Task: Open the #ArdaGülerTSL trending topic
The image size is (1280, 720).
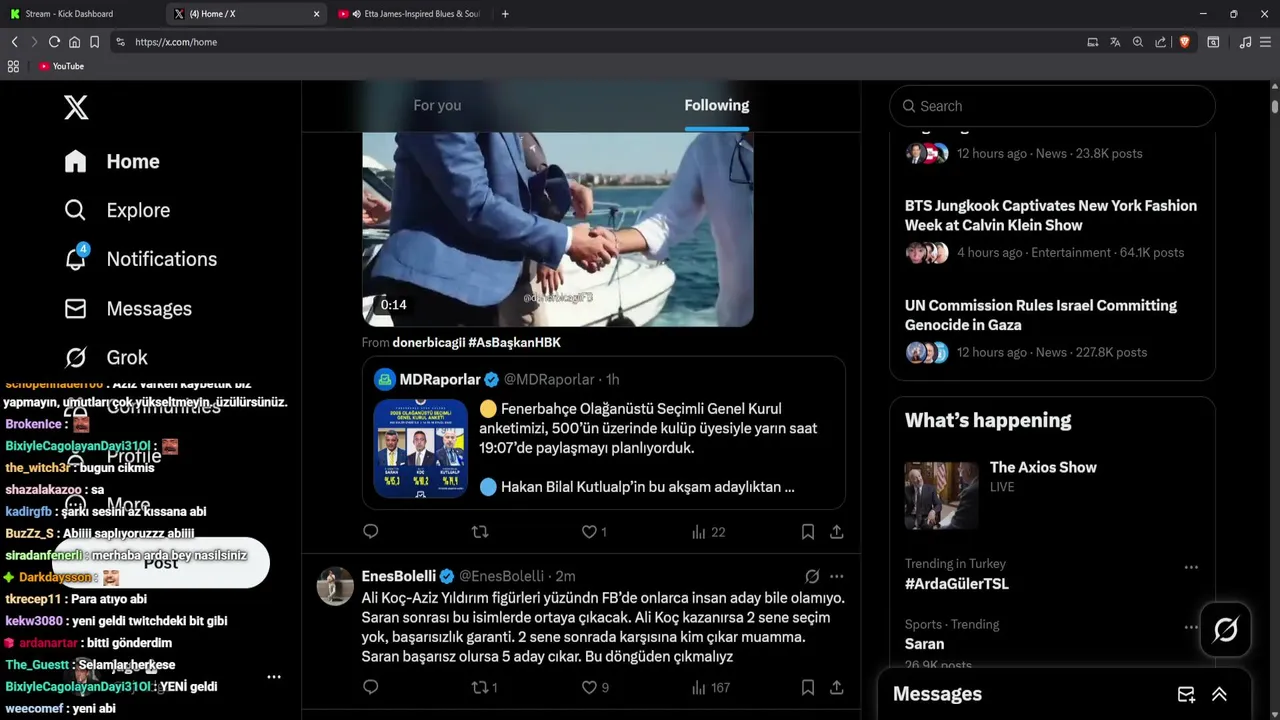Action: click(957, 584)
